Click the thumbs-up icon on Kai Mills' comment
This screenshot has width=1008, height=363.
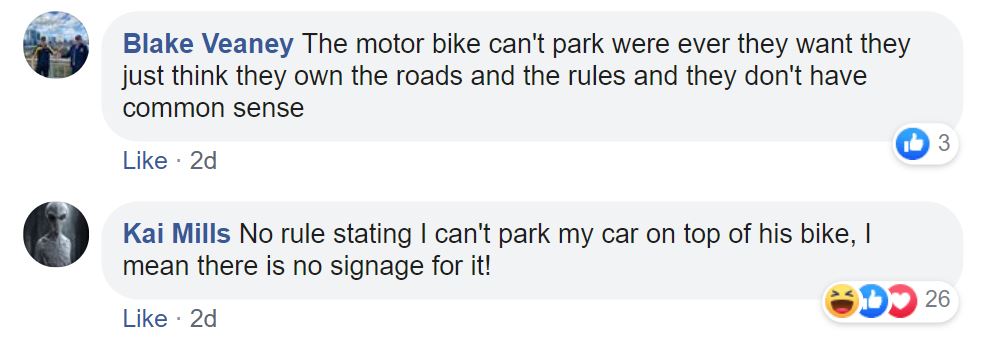click(872, 301)
